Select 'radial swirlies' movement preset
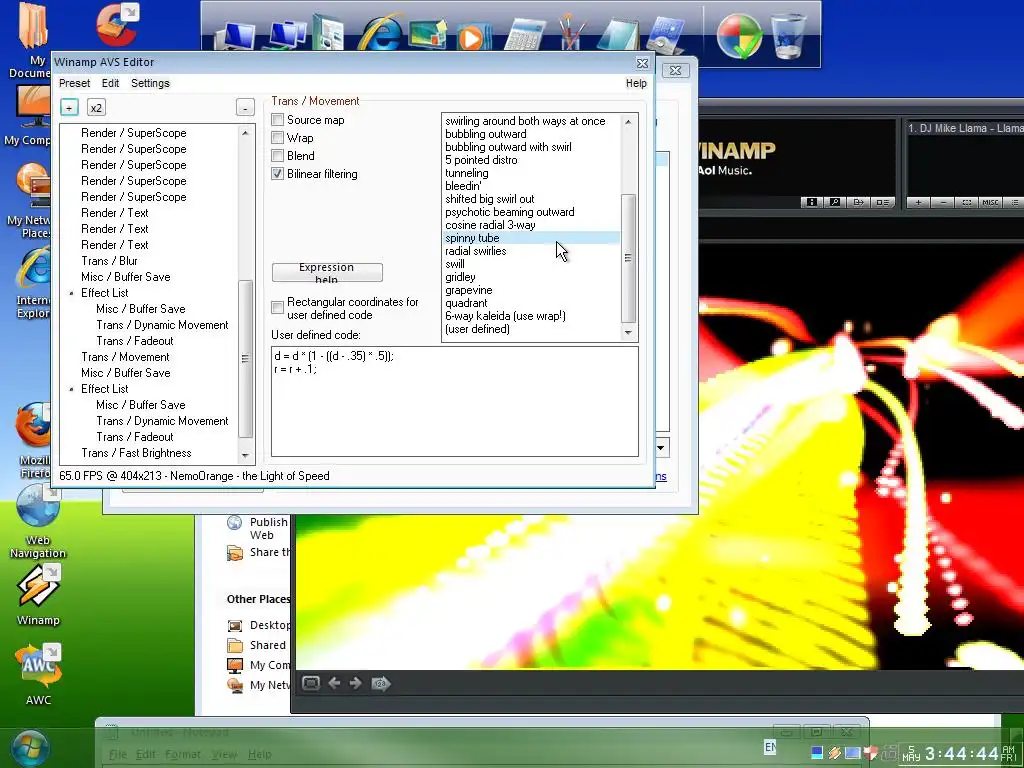Screen dimensions: 1024x768 (x=475, y=251)
